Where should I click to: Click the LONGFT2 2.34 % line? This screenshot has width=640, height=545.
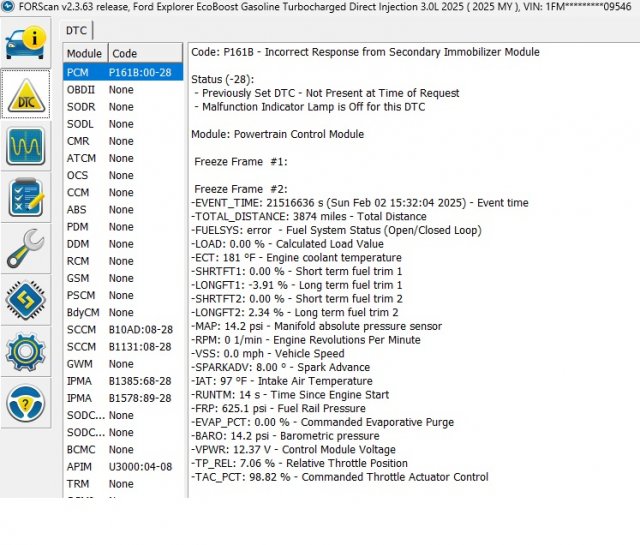click(295, 313)
